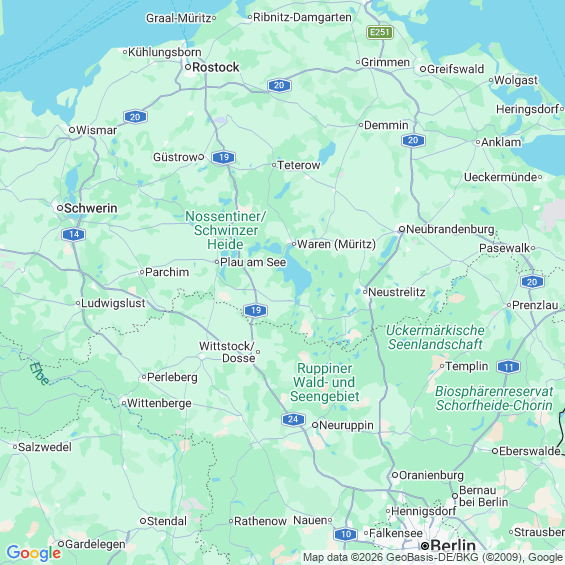Click the Nossentiner/Schwinzer Heide park label
The width and height of the screenshot is (565, 565).
tap(226, 230)
